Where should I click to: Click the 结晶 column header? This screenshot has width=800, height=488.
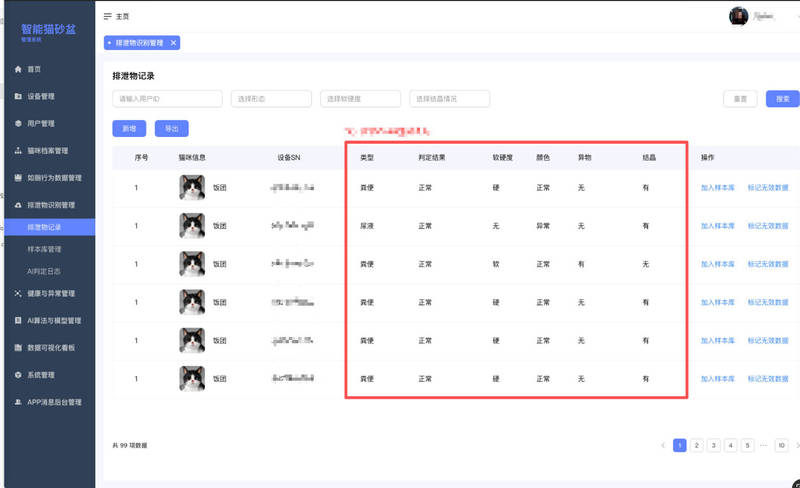649,157
